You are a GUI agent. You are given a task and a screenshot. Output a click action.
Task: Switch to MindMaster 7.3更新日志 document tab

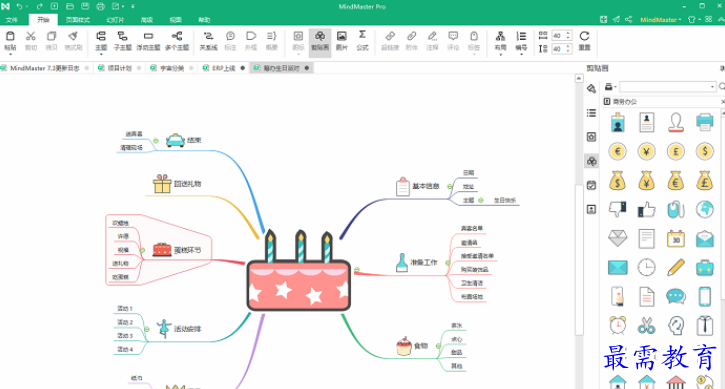45,68
